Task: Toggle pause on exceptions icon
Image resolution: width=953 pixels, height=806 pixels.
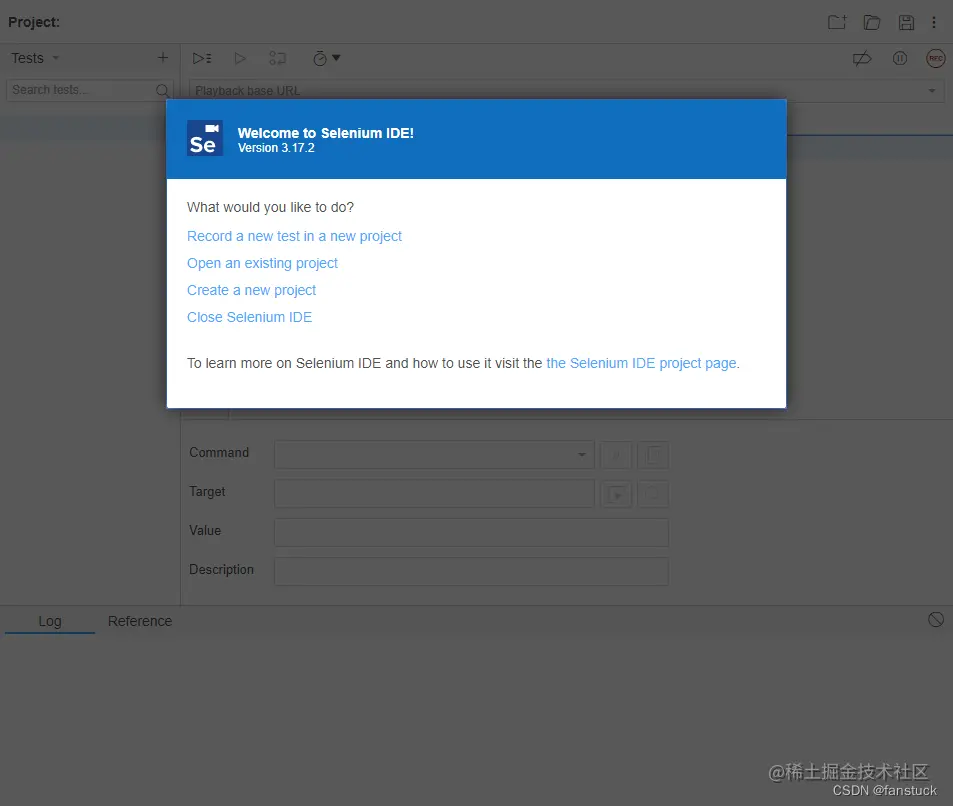Action: click(900, 58)
